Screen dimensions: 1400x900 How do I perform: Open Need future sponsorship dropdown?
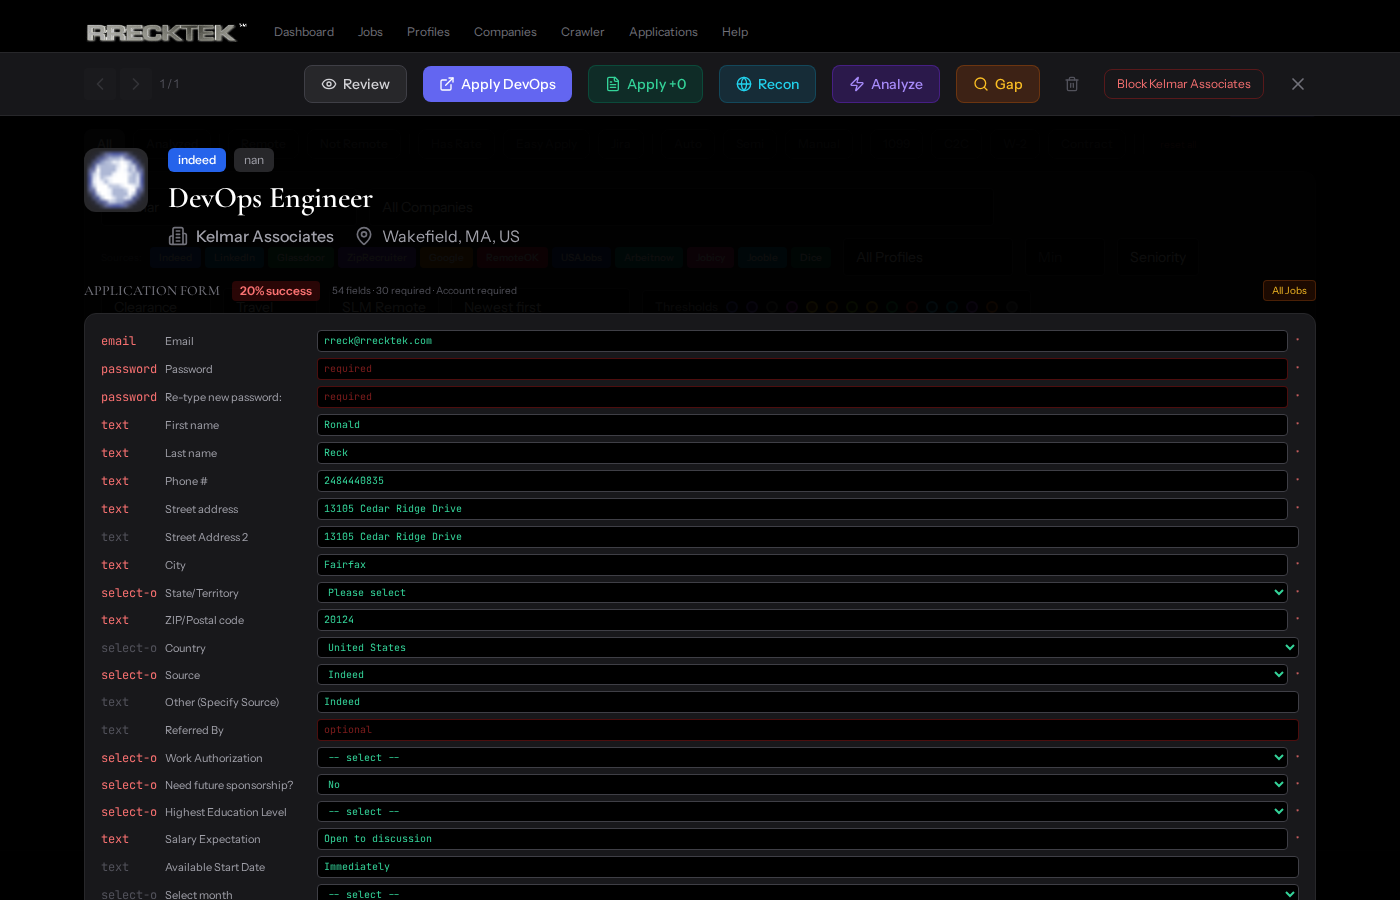click(802, 785)
